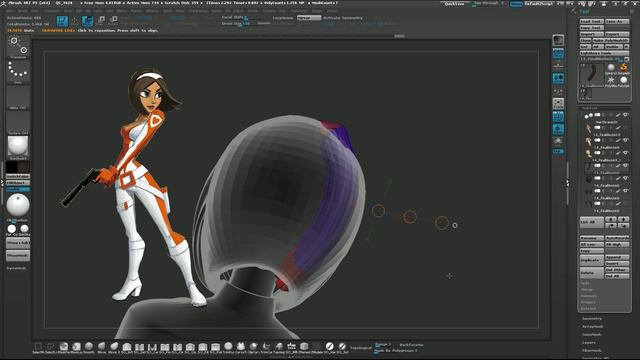This screenshot has height=360, width=640.
Task: Pick the Sphere3D tool thumbnail
Action: (x=611, y=68)
